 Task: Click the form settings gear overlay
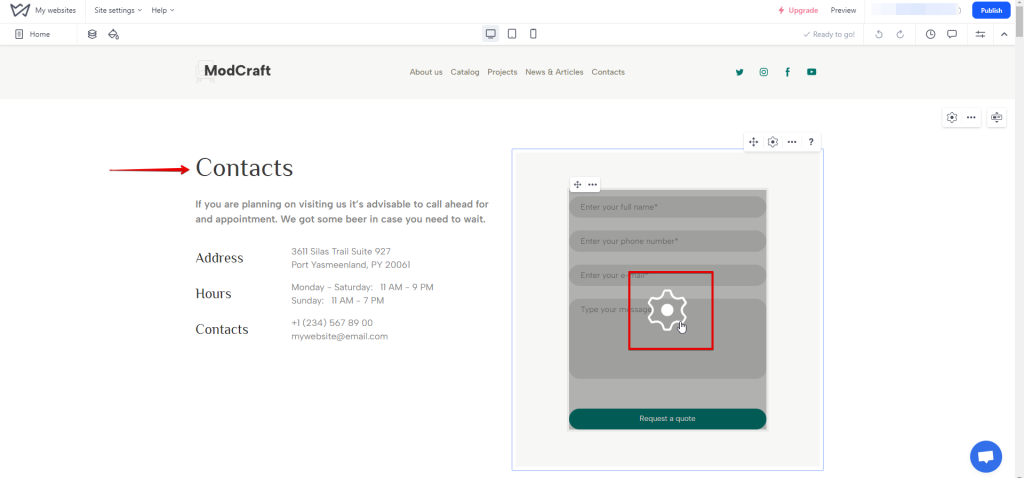(667, 311)
